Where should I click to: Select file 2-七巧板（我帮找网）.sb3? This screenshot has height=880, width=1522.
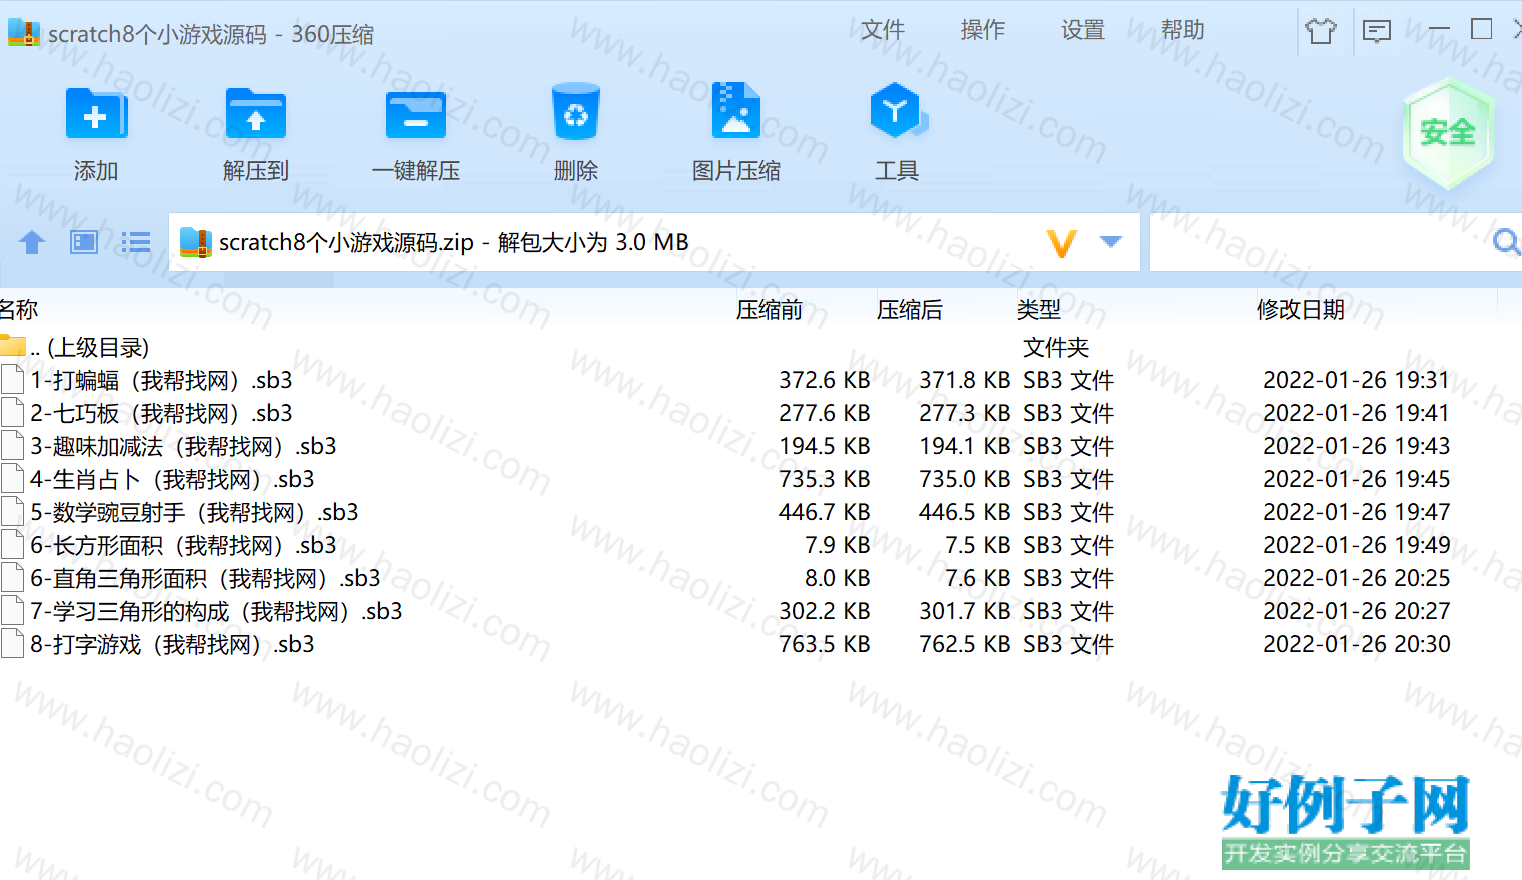161,413
